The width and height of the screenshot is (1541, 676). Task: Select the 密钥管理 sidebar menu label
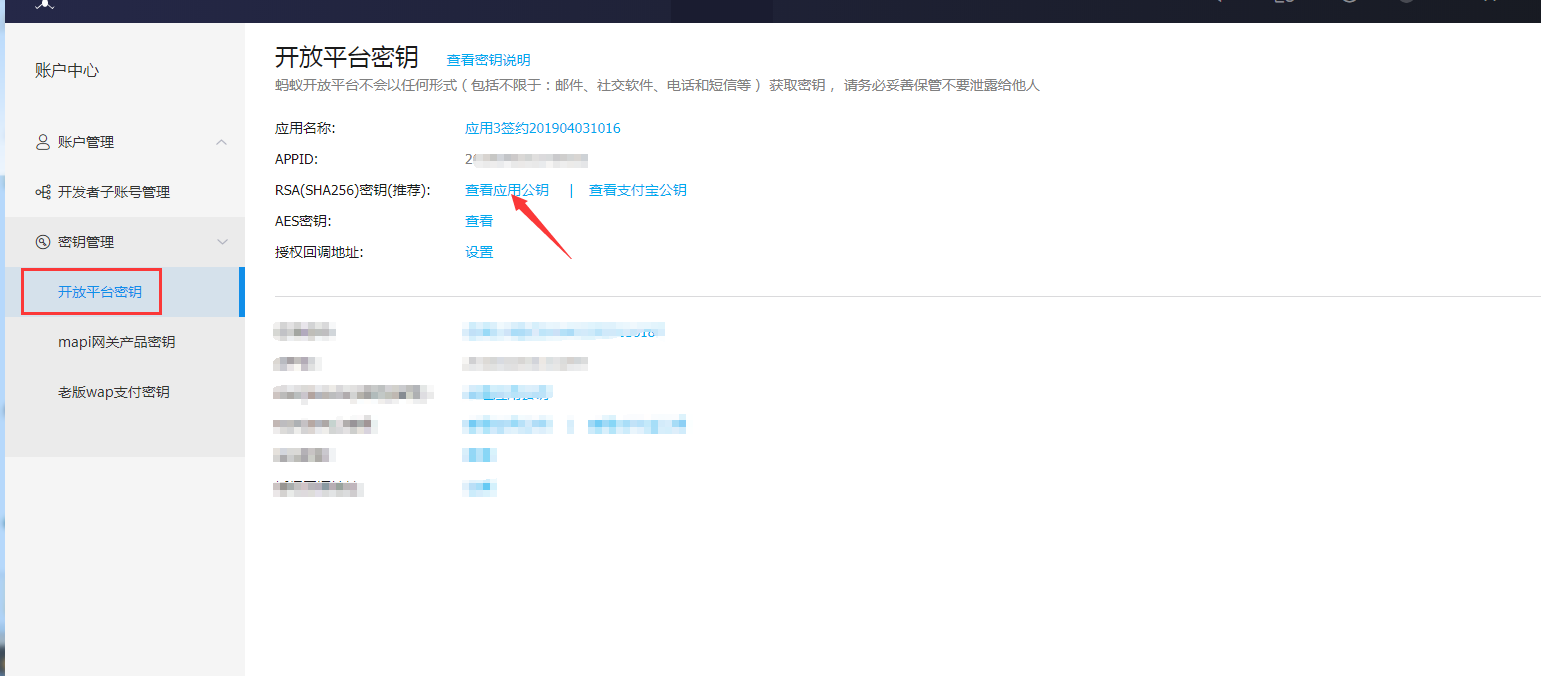pyautogui.click(x=86, y=242)
